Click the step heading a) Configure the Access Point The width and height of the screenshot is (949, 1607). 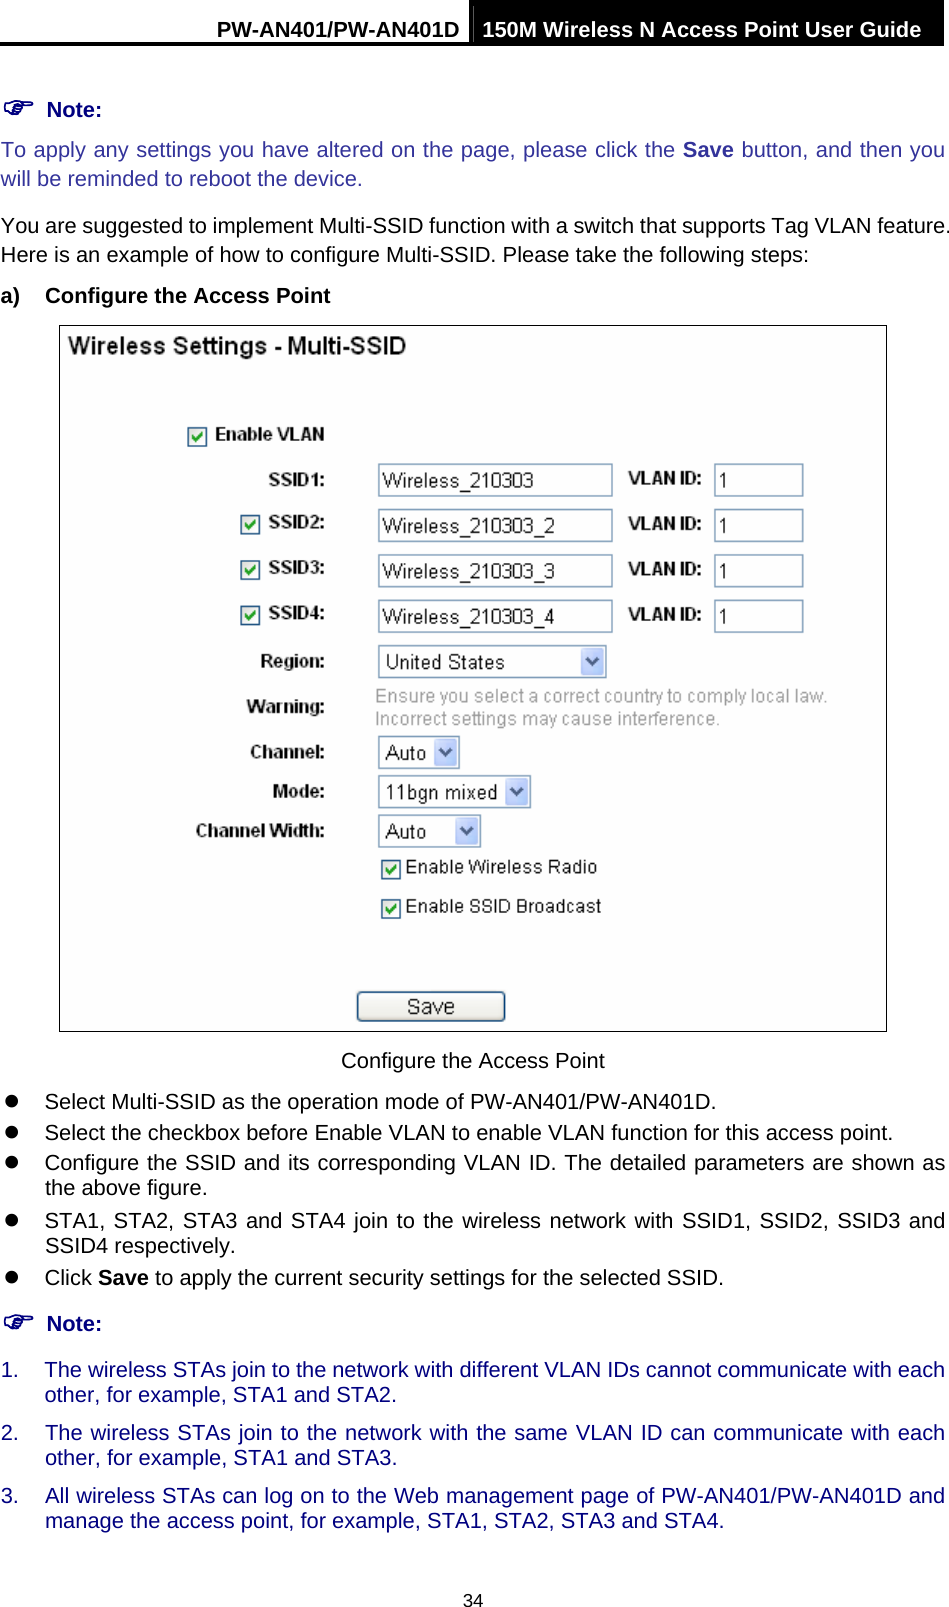click(166, 296)
